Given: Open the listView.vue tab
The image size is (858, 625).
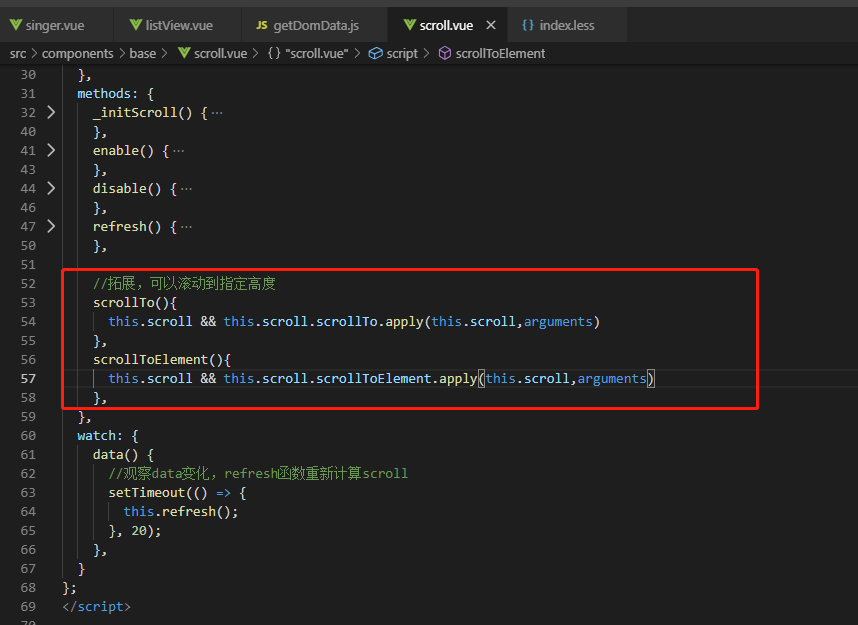Looking at the screenshot, I should (x=178, y=25).
